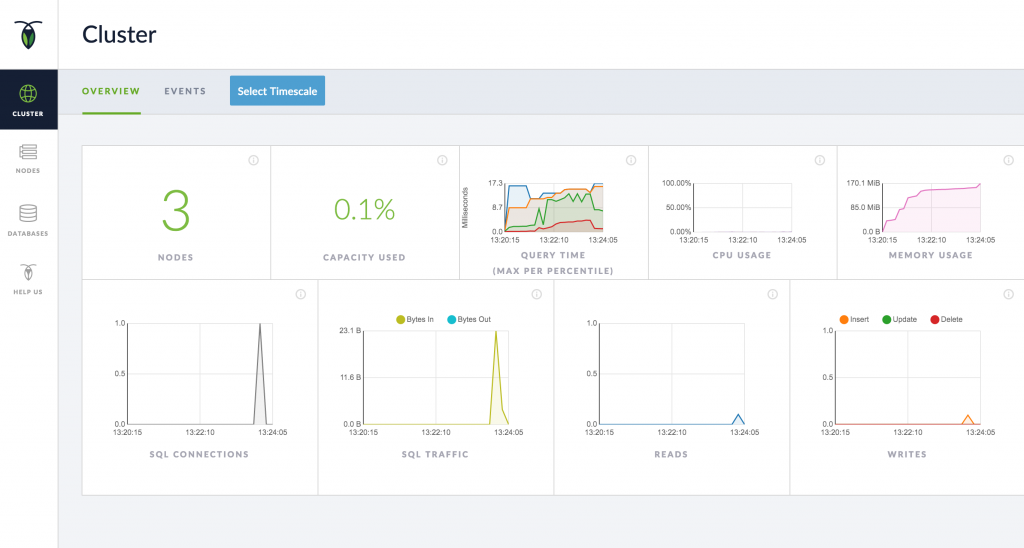Screen dimensions: 1024x548
Task: Show info for the Capacity Used card
Action: pyautogui.click(x=442, y=160)
